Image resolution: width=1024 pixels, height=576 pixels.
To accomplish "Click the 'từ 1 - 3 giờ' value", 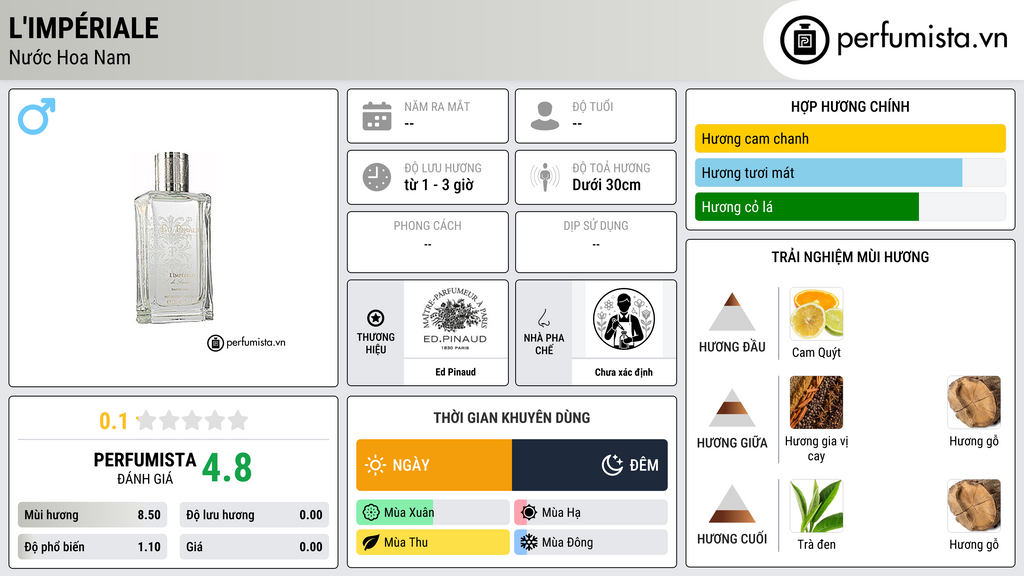I will (439, 185).
